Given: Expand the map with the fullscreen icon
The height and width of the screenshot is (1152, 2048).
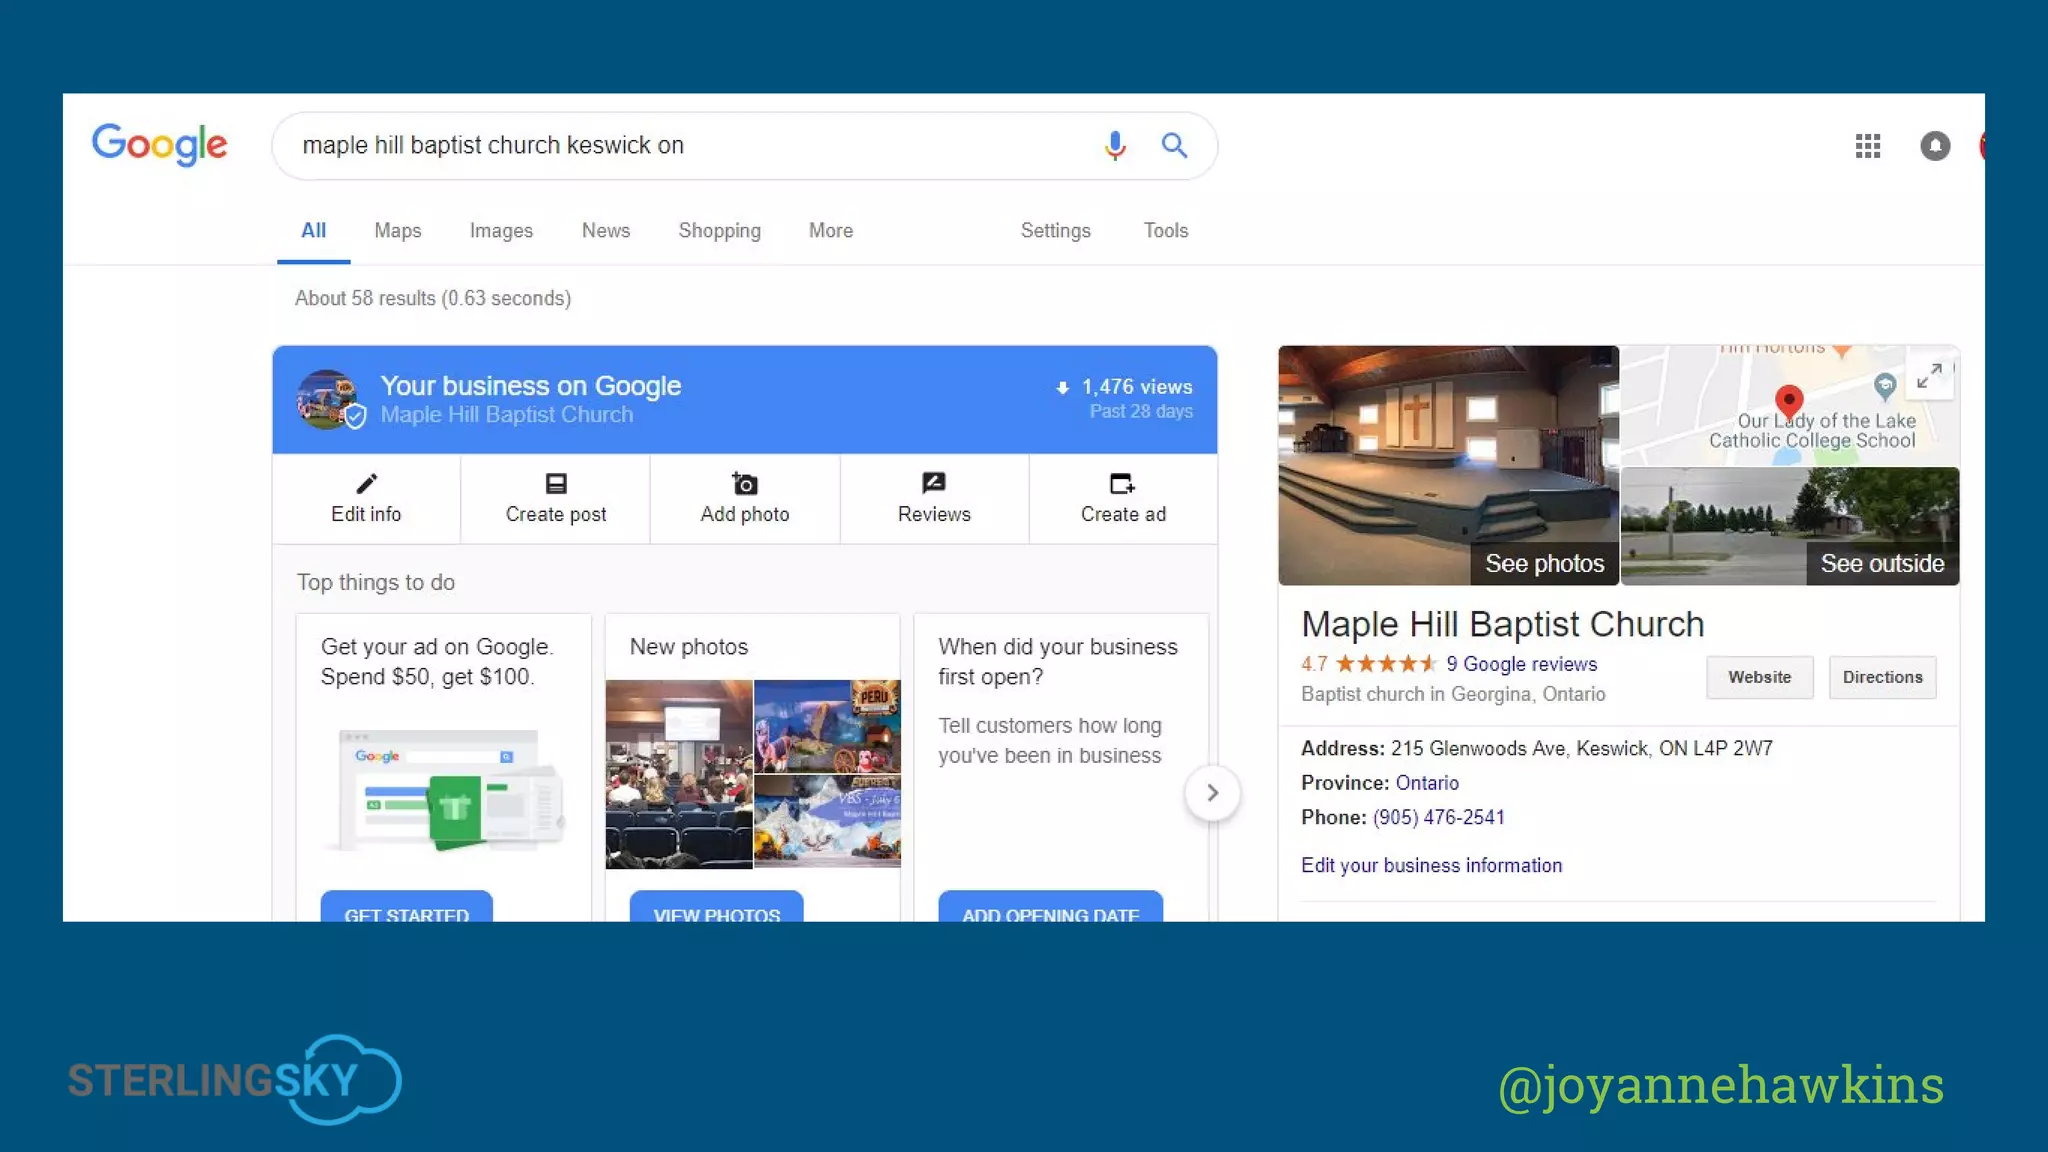Looking at the screenshot, I should click(1929, 376).
